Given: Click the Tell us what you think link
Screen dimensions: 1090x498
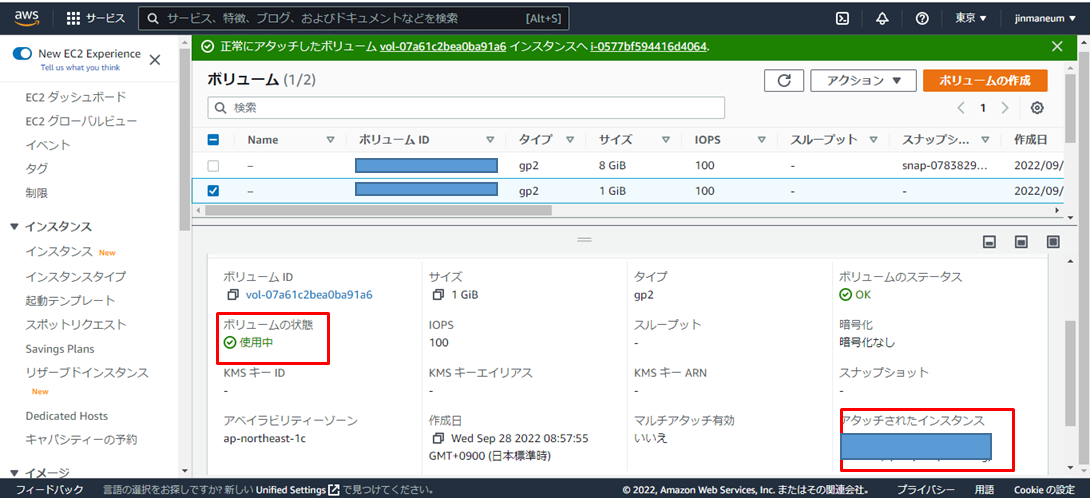Looking at the screenshot, I should pyautogui.click(x=80, y=67).
